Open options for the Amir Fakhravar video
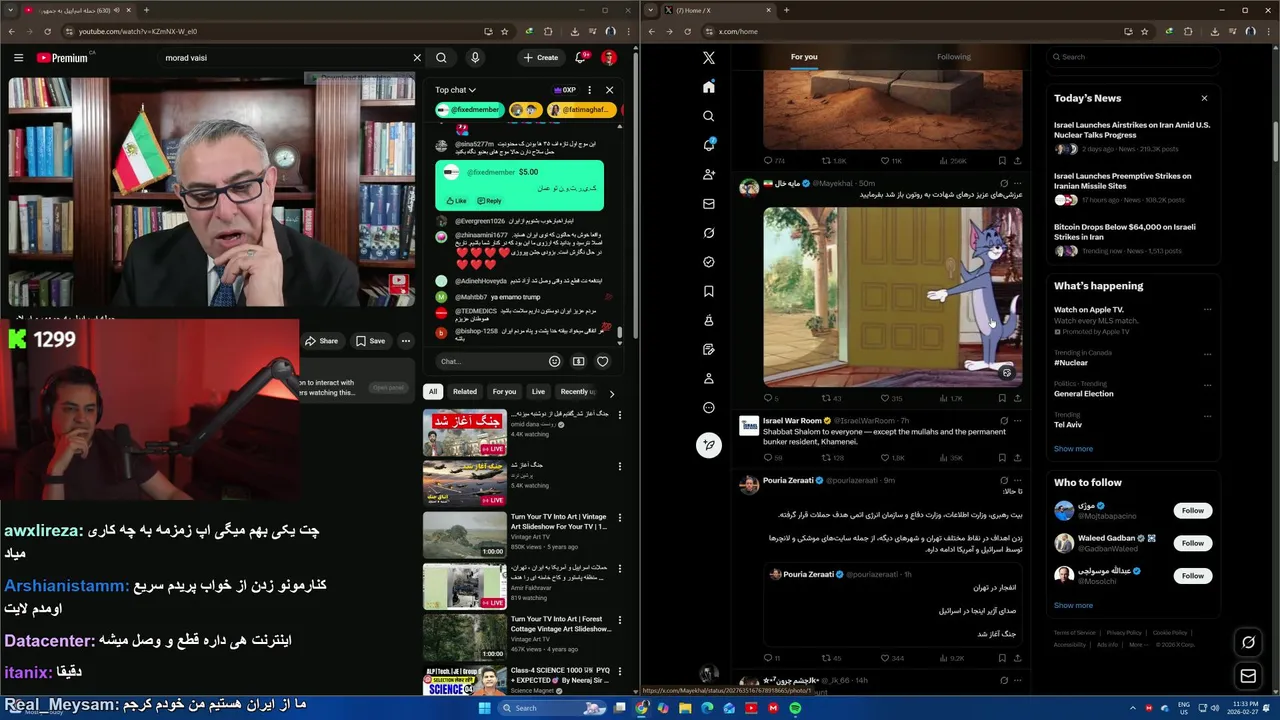Screen dimensions: 1280x720 (x=619, y=569)
